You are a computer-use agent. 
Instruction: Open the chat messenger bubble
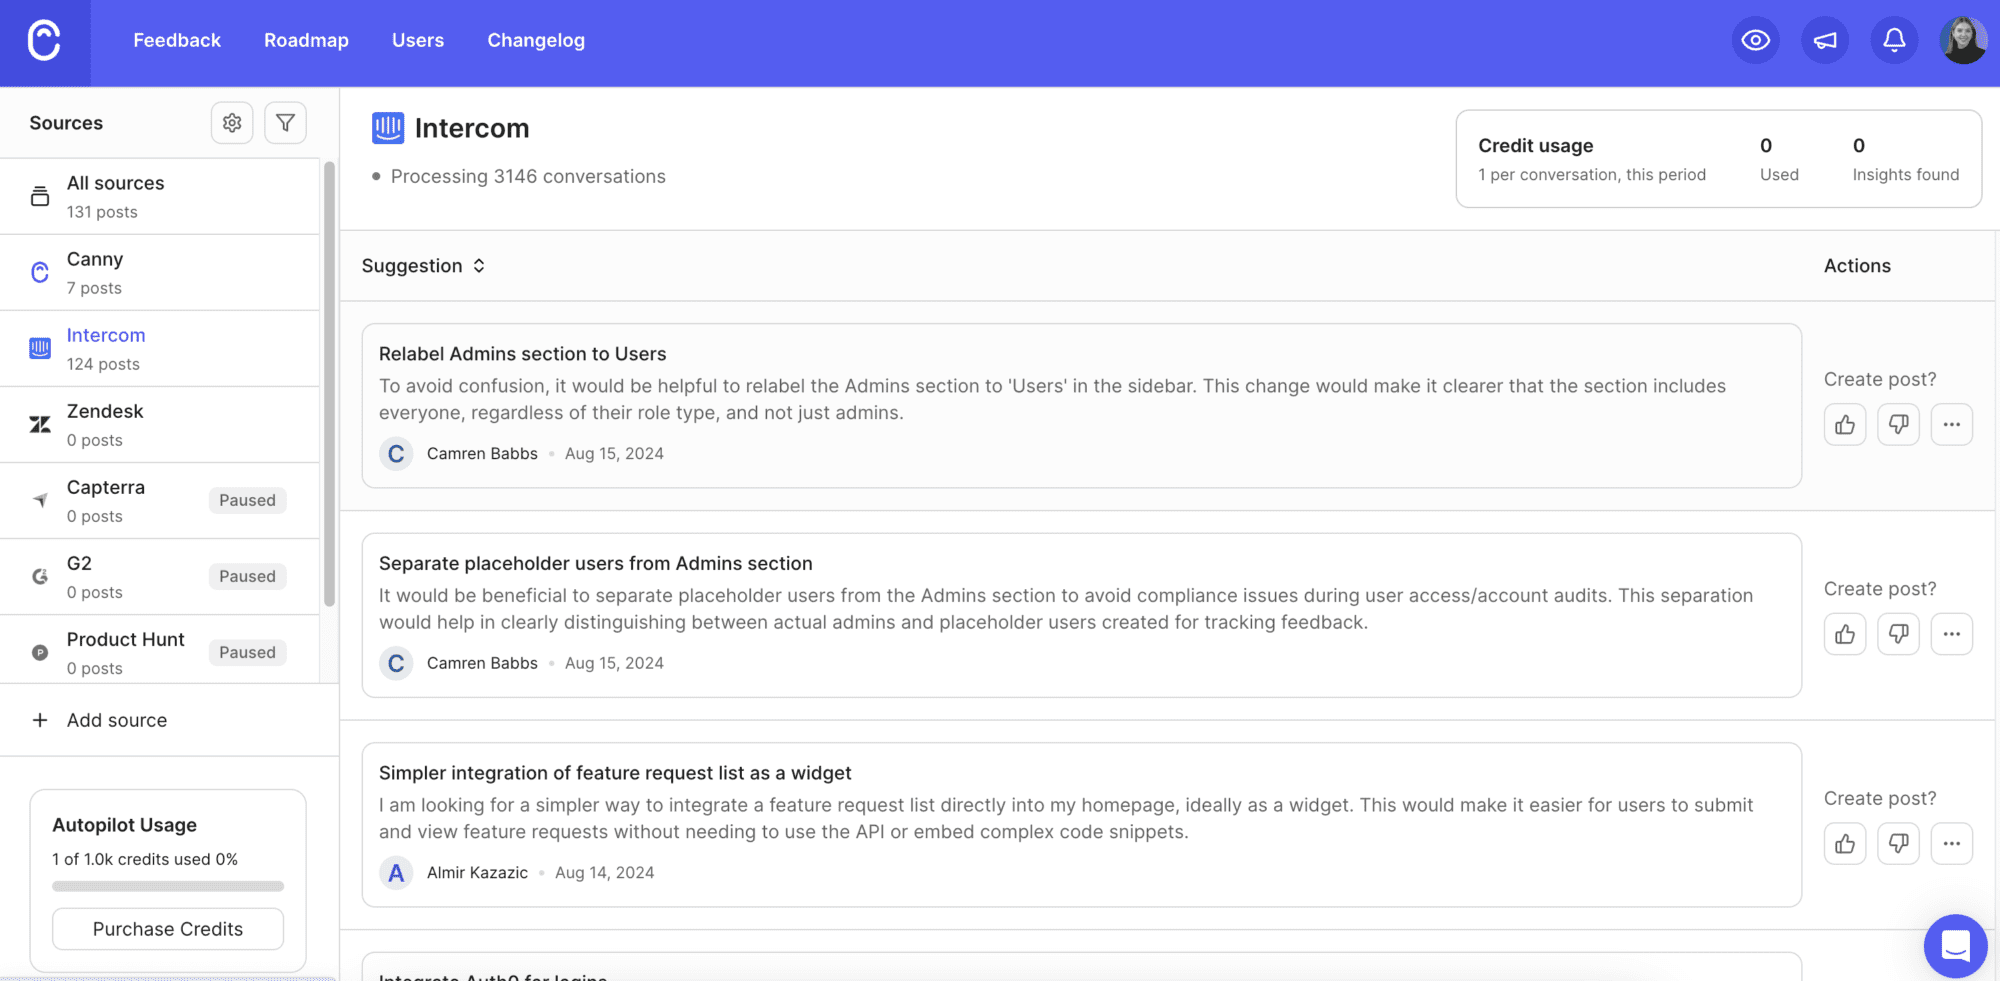pos(1955,946)
